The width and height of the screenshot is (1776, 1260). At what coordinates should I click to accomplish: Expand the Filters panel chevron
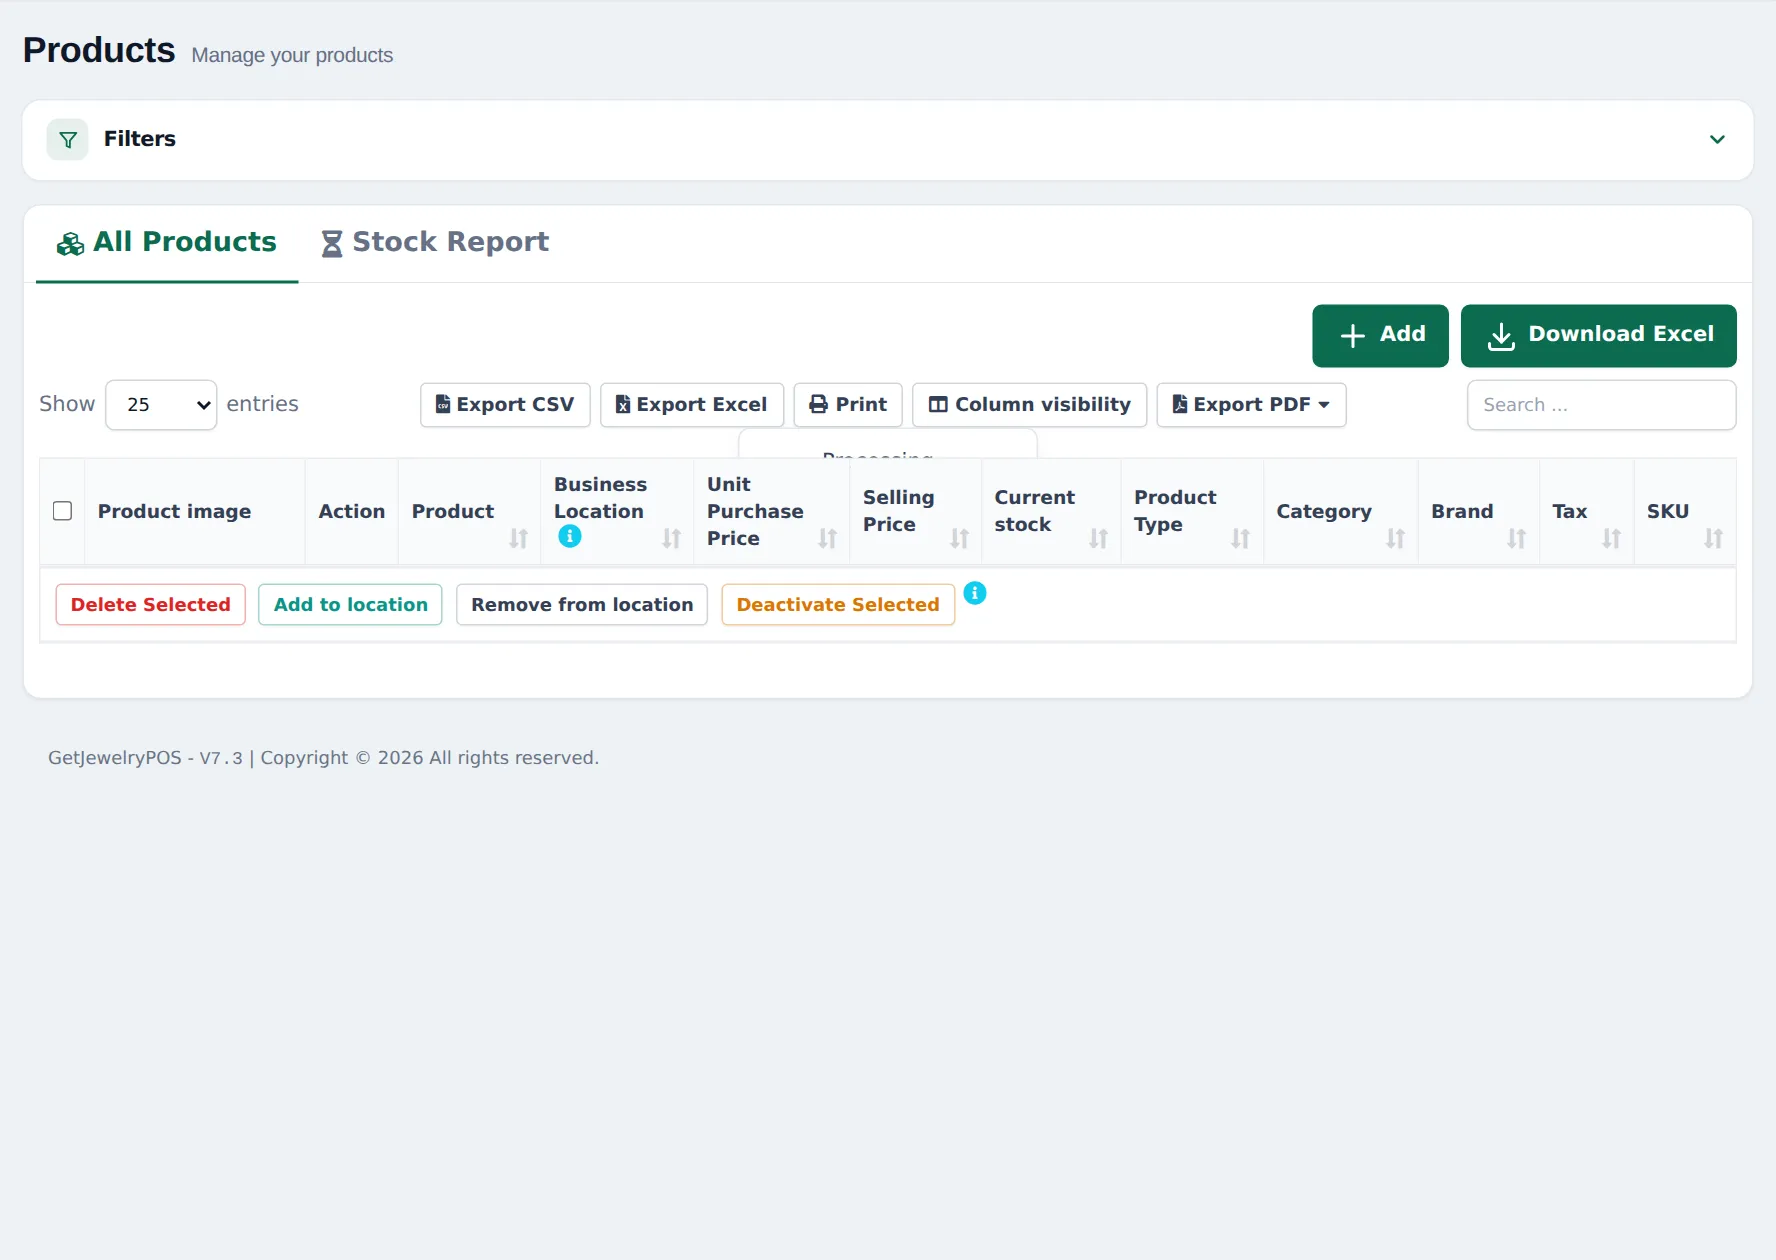pyautogui.click(x=1717, y=140)
